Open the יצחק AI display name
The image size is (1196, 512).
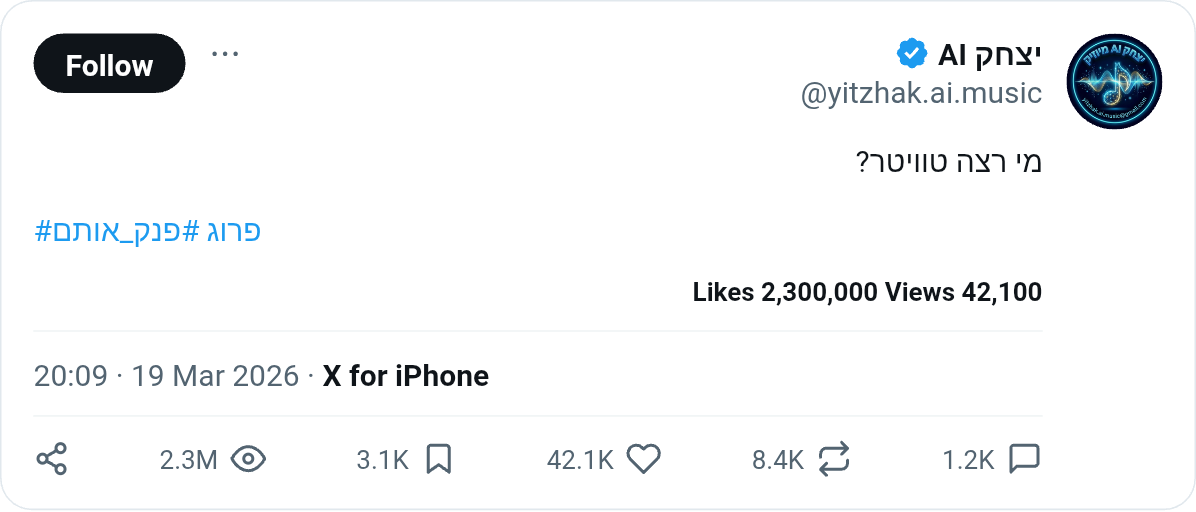coord(990,53)
